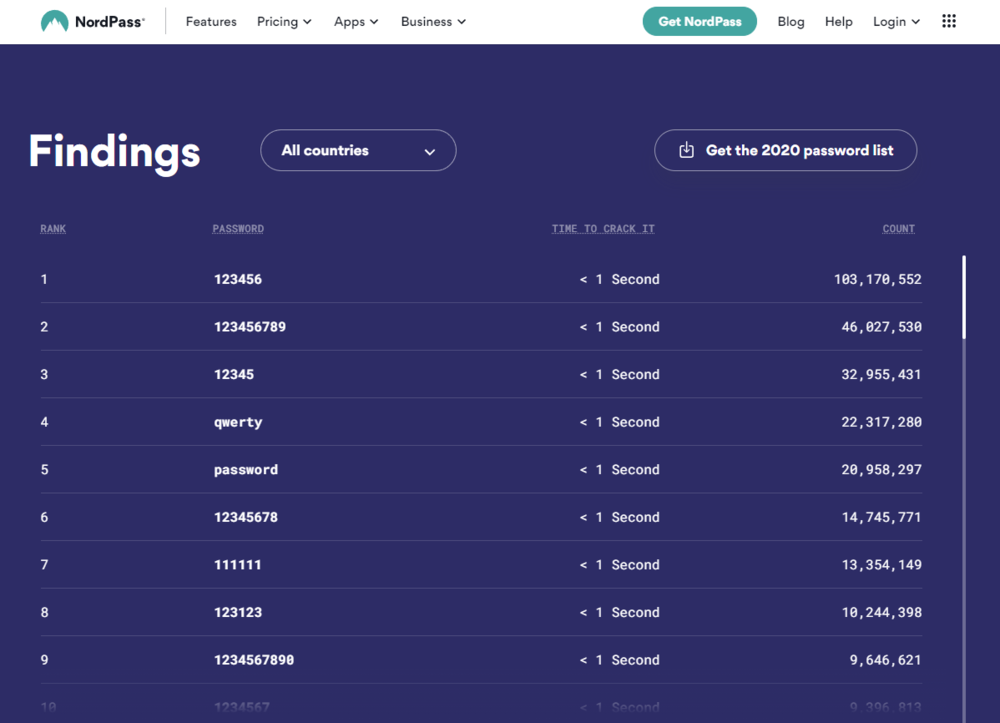Click the Count column header

(x=898, y=229)
